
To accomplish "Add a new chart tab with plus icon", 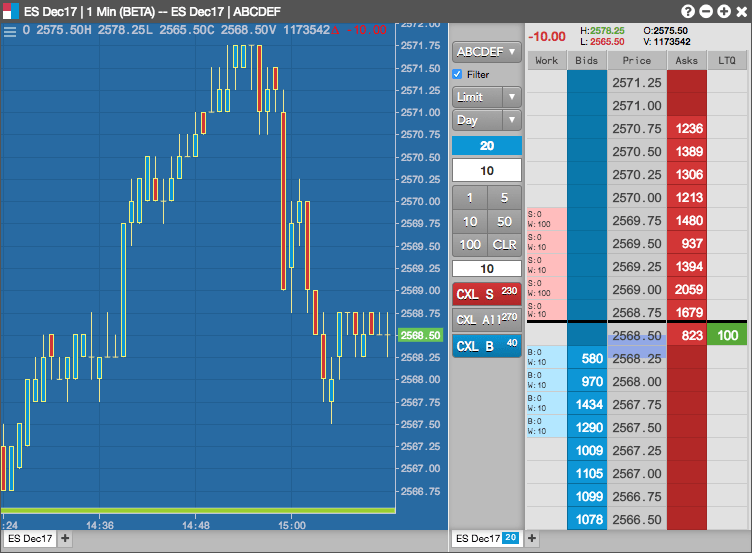I will [65, 538].
